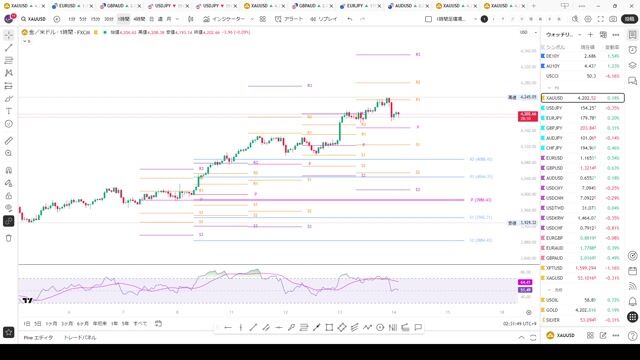
Task: Open the watchlist more options menu
Action: pyautogui.click(x=616, y=35)
